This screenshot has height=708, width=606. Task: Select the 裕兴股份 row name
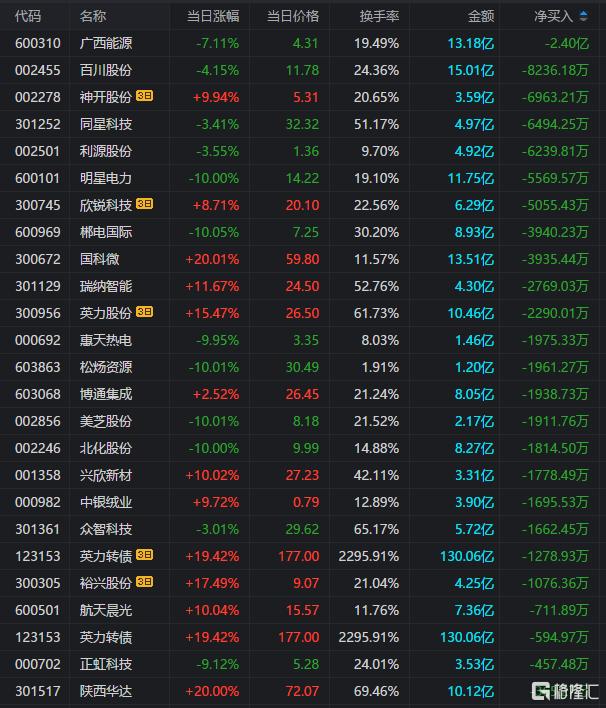click(106, 583)
